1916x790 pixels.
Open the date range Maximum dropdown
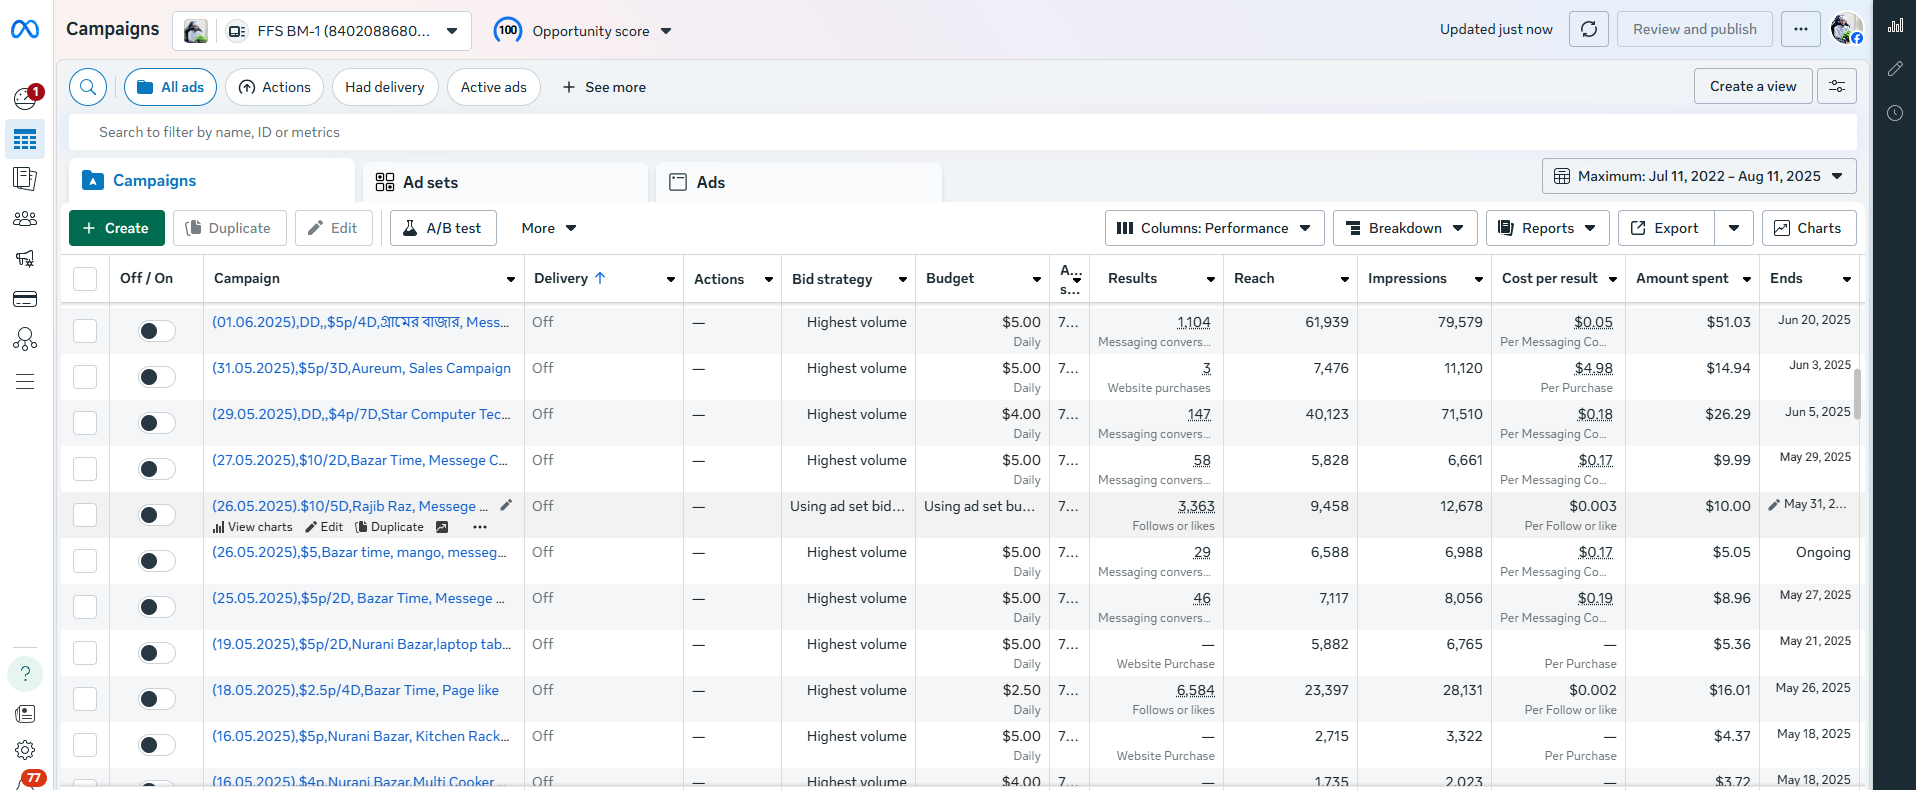click(x=1698, y=176)
